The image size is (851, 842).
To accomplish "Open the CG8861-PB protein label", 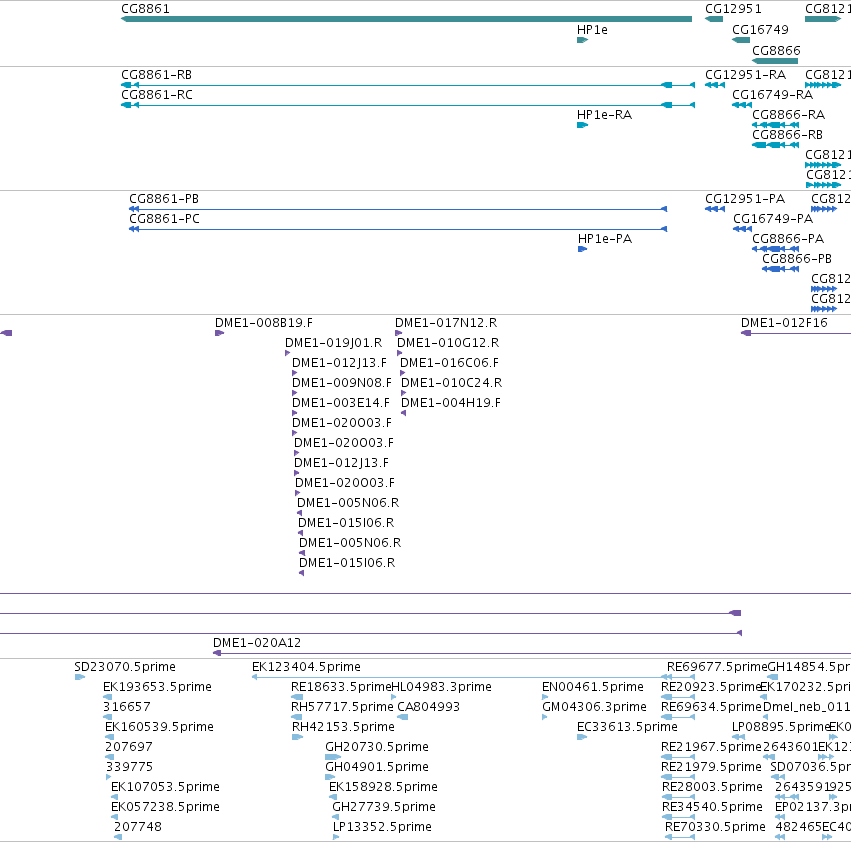I will [x=164, y=199].
